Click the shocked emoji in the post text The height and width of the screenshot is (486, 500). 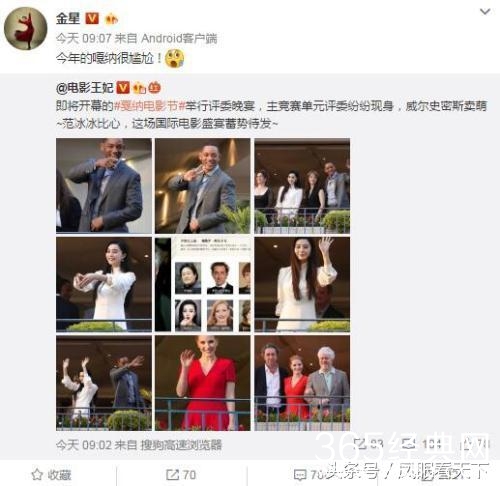pos(175,58)
